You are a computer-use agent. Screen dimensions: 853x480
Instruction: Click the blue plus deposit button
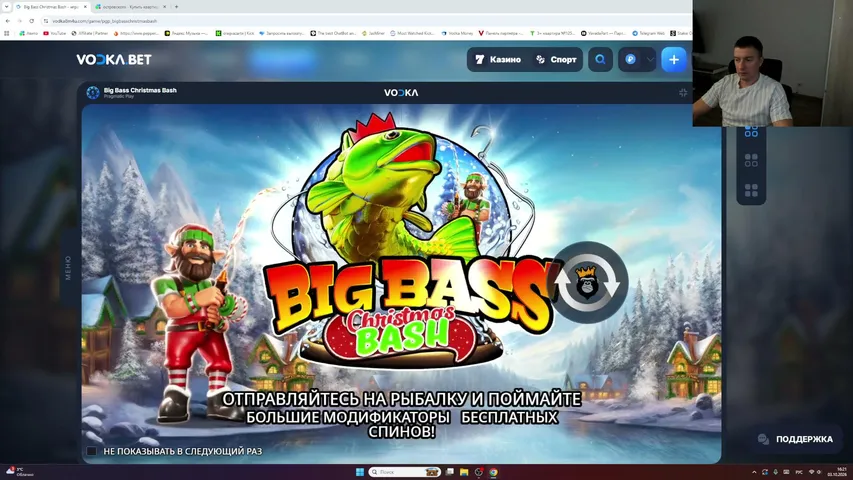pos(673,59)
